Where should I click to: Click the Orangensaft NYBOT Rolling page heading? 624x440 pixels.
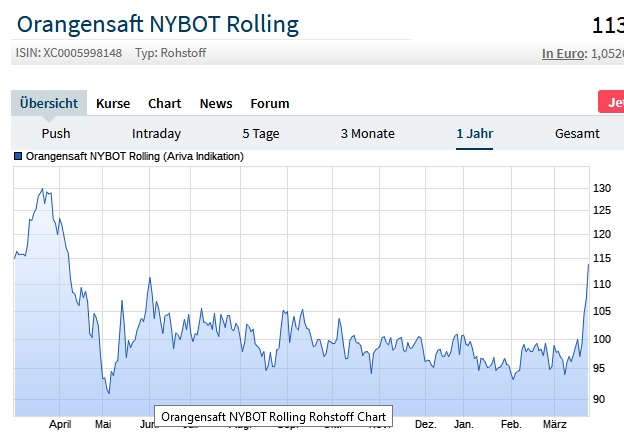(158, 24)
